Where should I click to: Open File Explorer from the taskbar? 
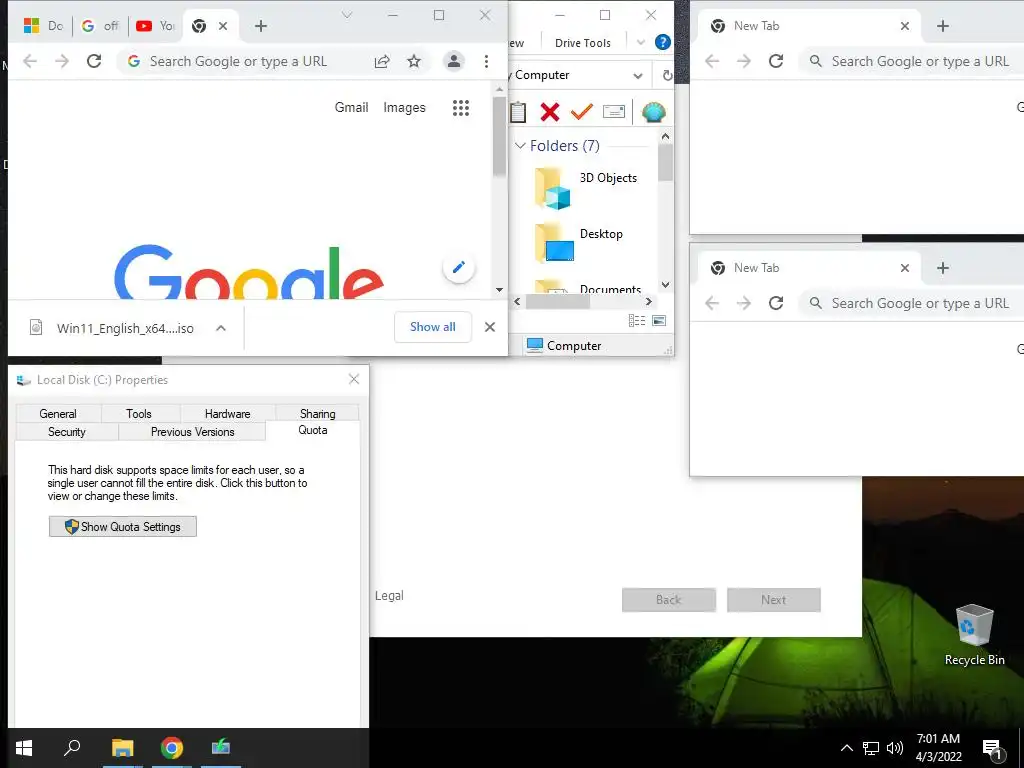122,748
